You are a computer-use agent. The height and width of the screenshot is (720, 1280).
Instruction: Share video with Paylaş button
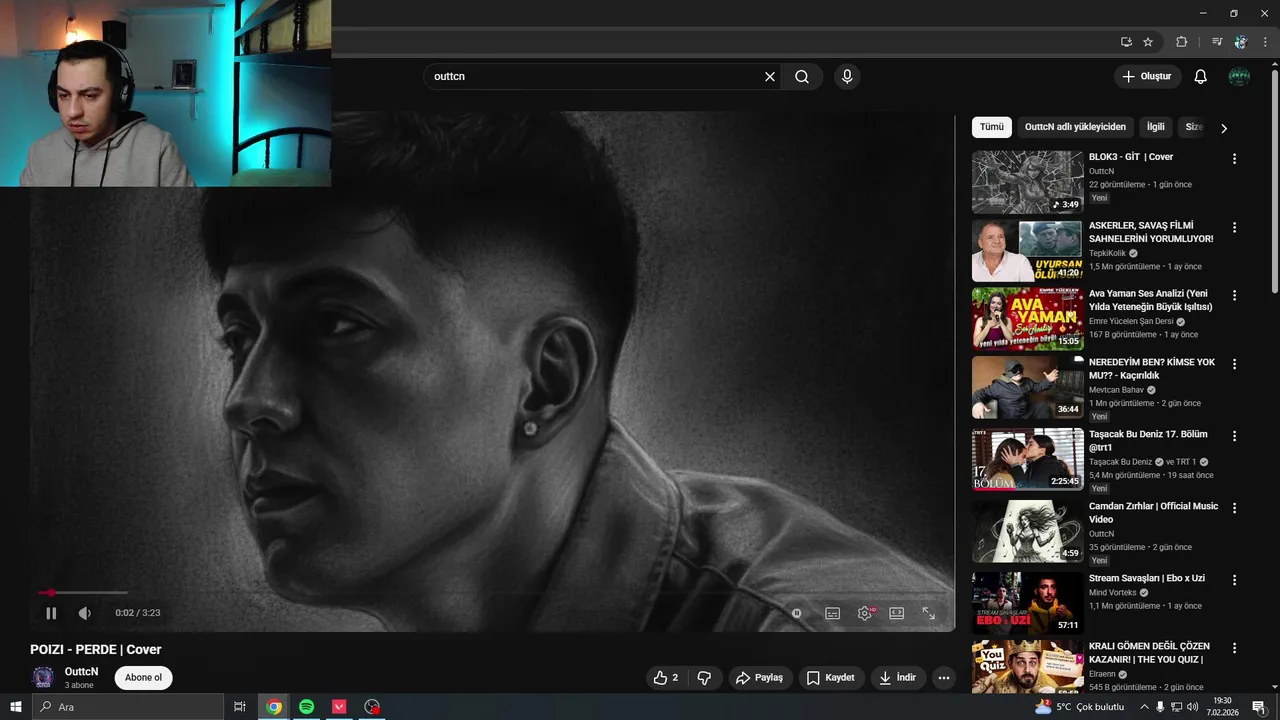pyautogui.click(x=760, y=678)
